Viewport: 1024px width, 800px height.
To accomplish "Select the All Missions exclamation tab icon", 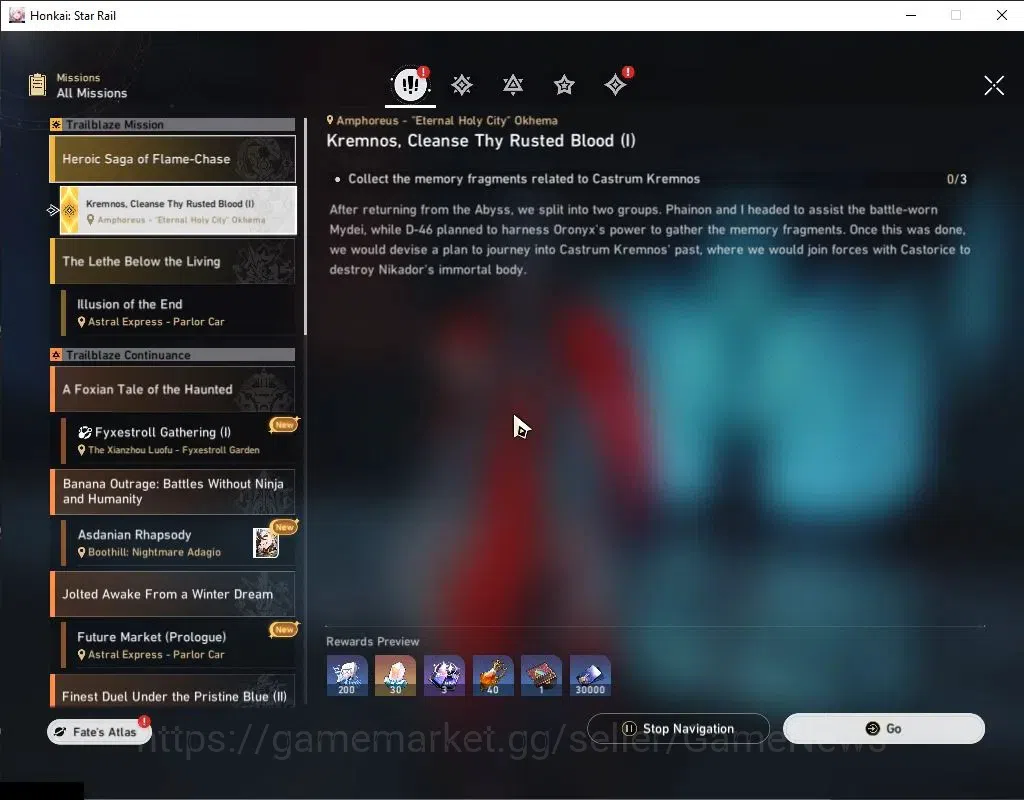I will [x=410, y=84].
